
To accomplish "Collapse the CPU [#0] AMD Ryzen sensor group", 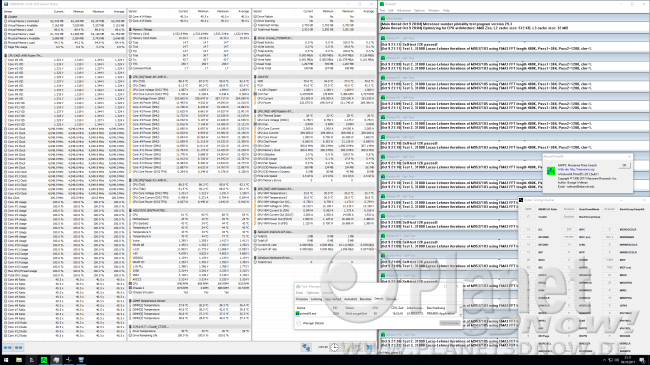I will click(6, 55).
